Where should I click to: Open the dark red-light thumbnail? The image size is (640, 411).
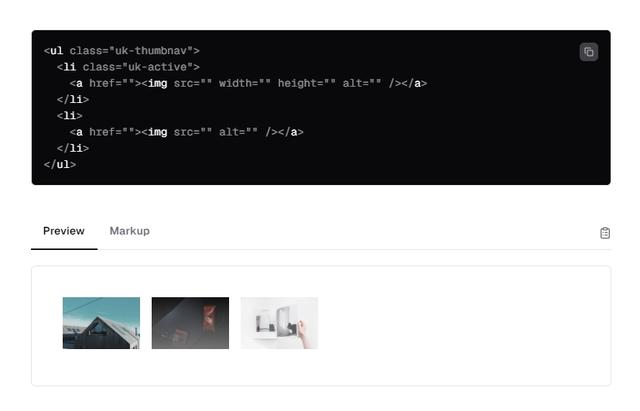190,323
